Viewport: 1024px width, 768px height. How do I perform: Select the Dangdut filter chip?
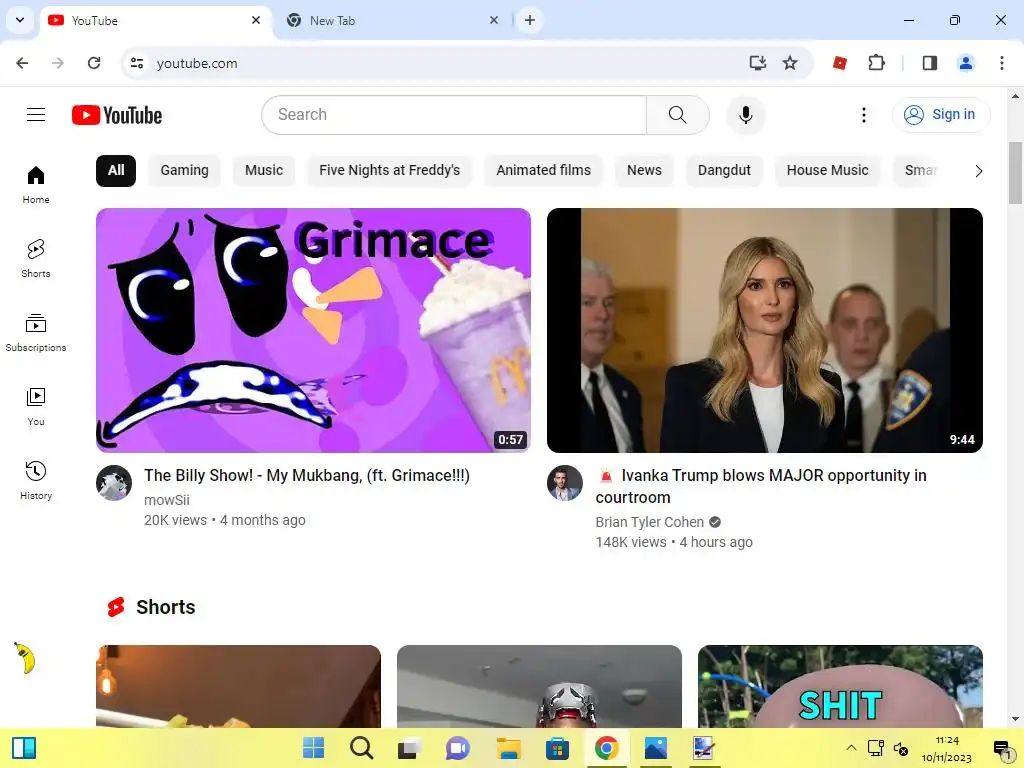[724, 170]
